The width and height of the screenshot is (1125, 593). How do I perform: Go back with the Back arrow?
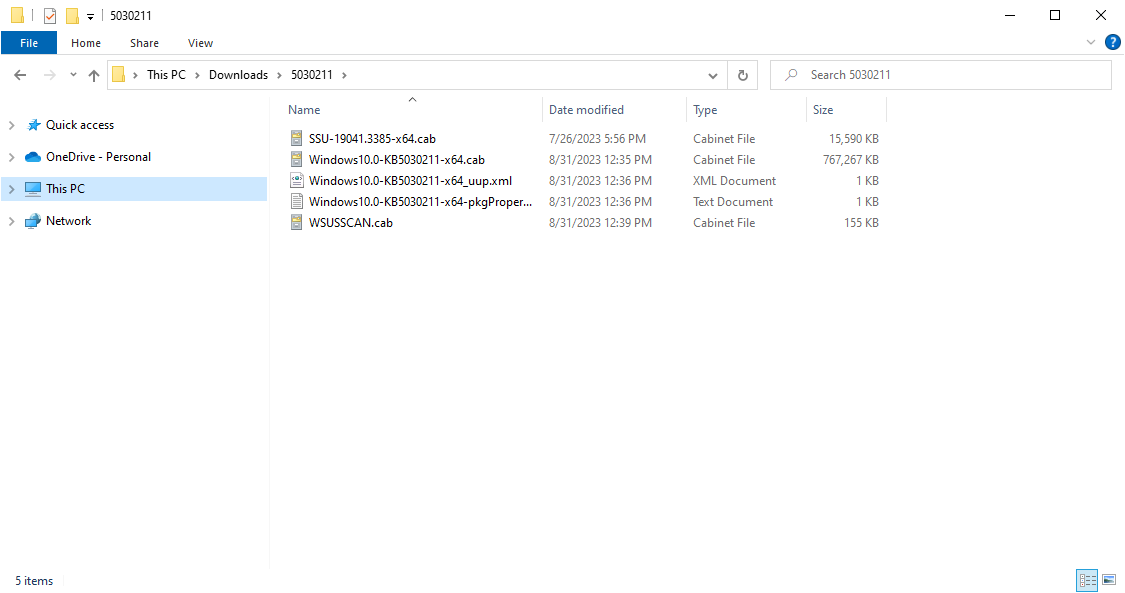(20, 75)
